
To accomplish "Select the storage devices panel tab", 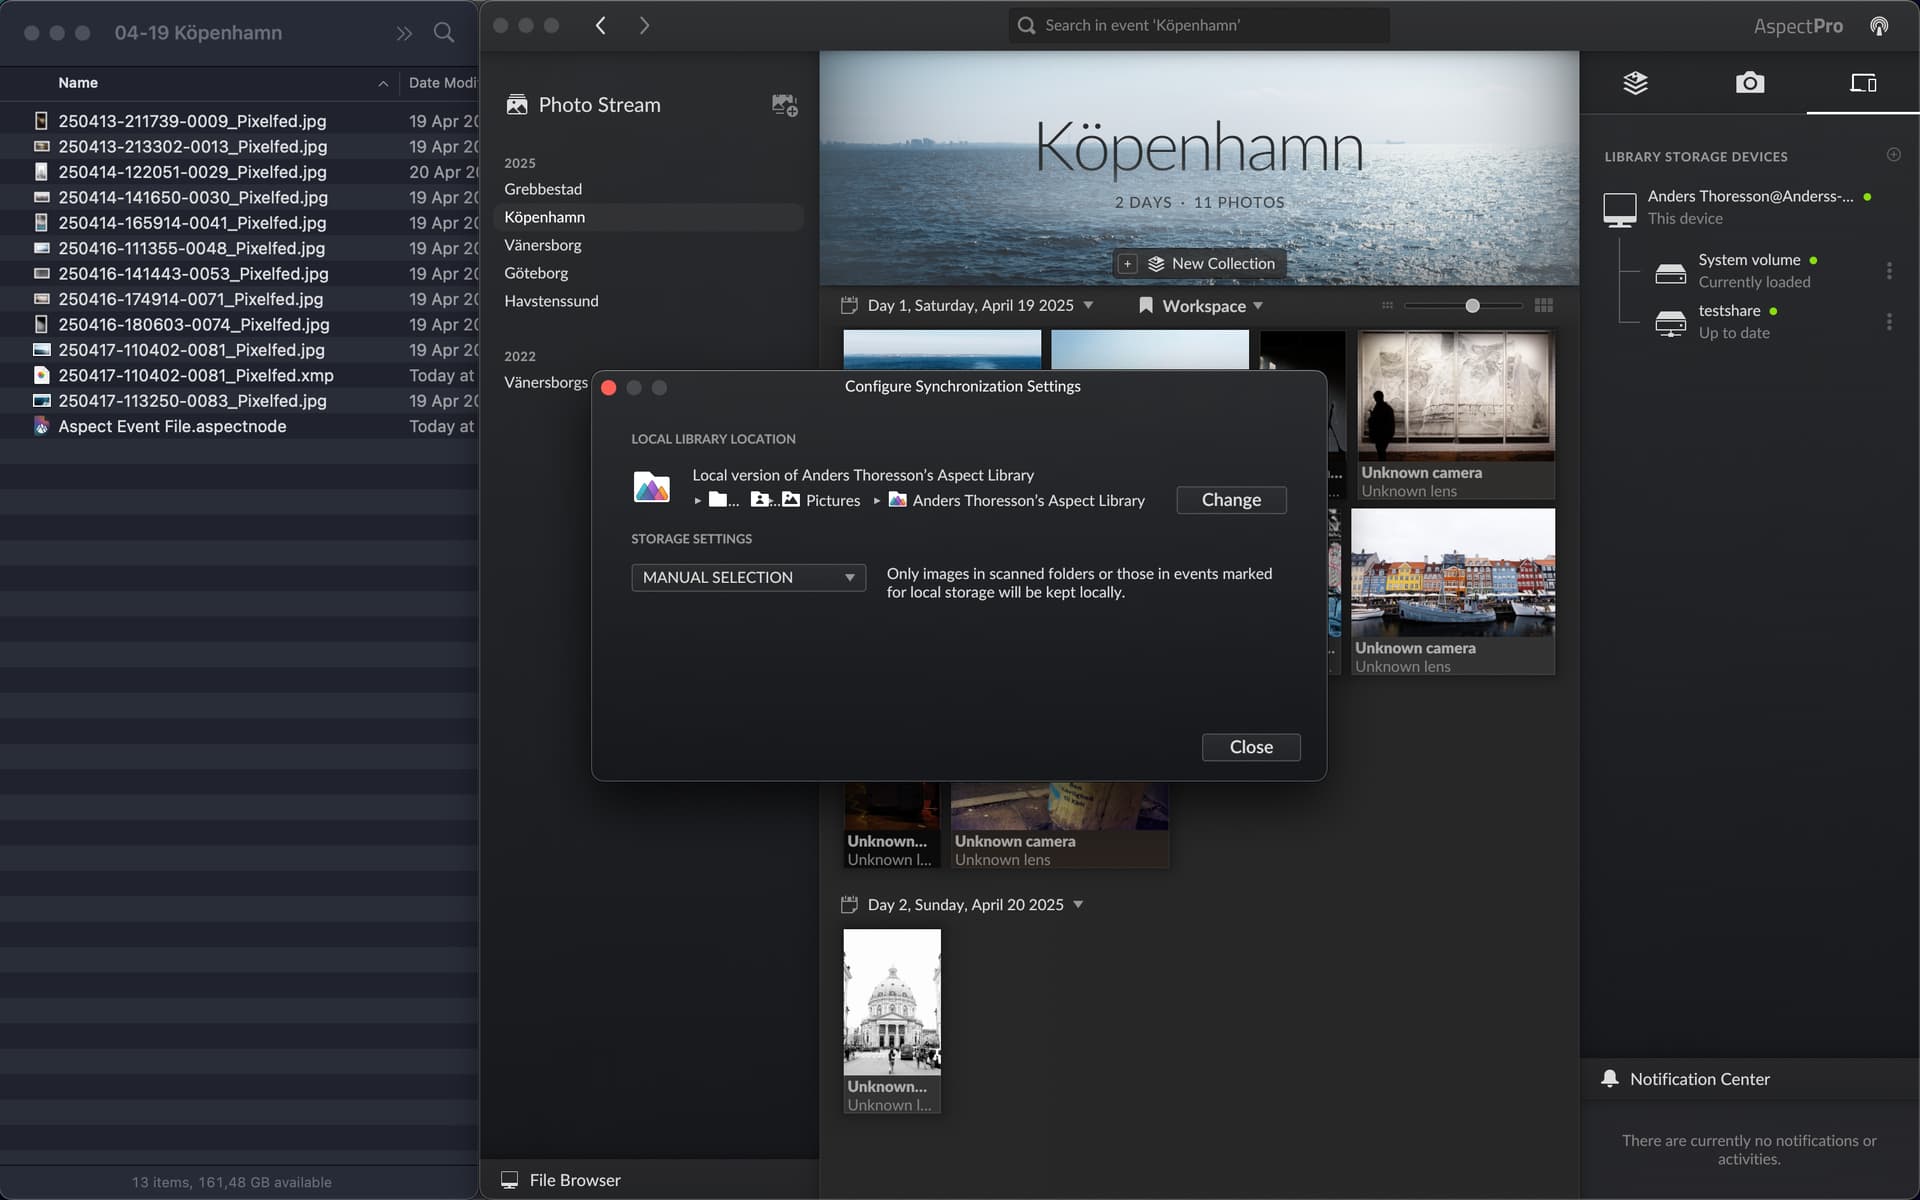I will pyautogui.click(x=1863, y=83).
